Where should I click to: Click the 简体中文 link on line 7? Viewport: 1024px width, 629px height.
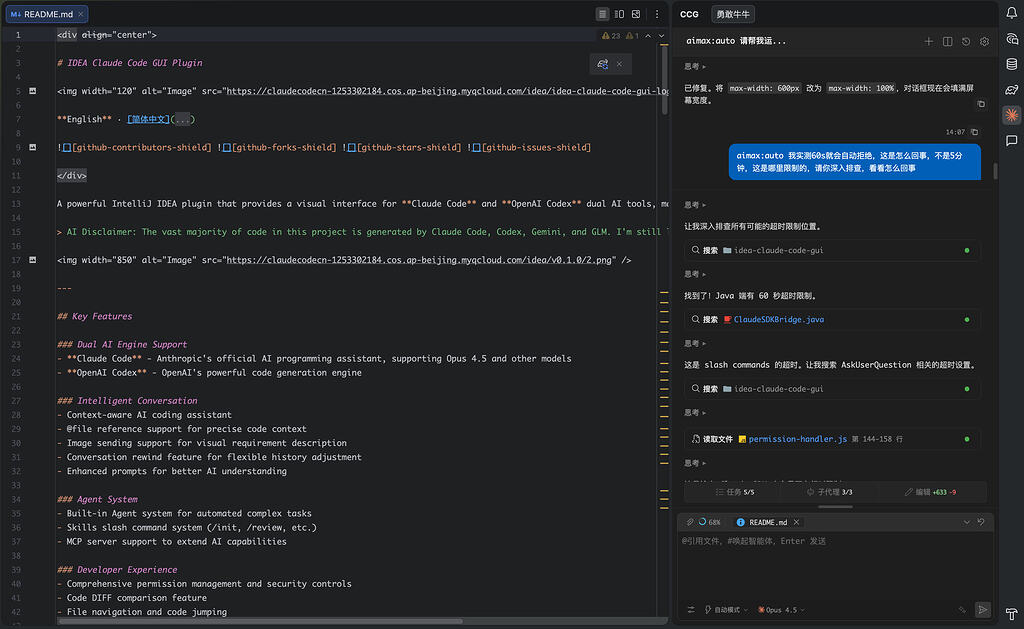148,120
